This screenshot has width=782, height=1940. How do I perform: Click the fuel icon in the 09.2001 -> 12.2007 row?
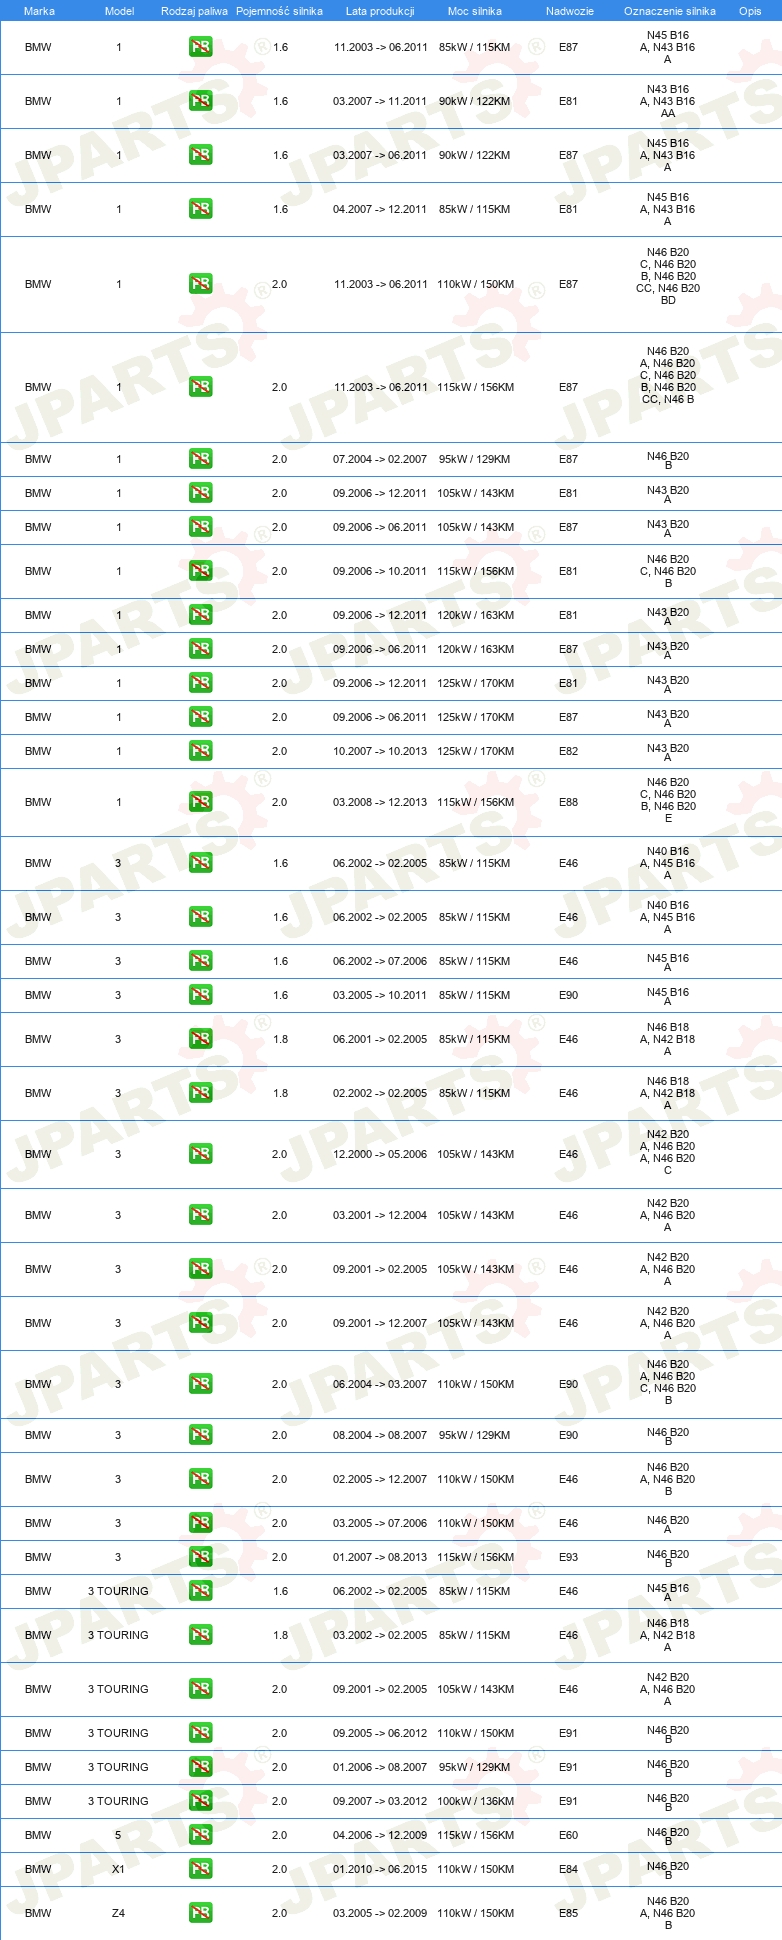[201, 1323]
